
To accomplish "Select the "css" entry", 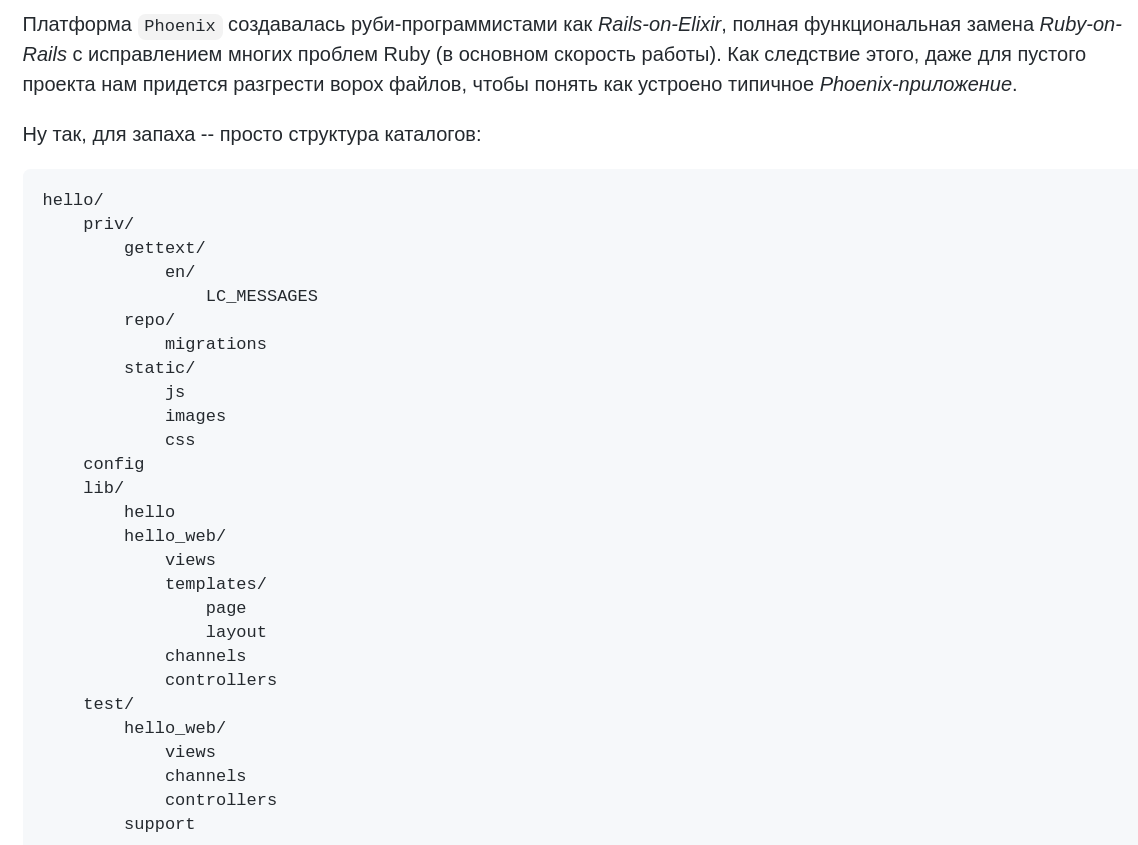I will 180,440.
